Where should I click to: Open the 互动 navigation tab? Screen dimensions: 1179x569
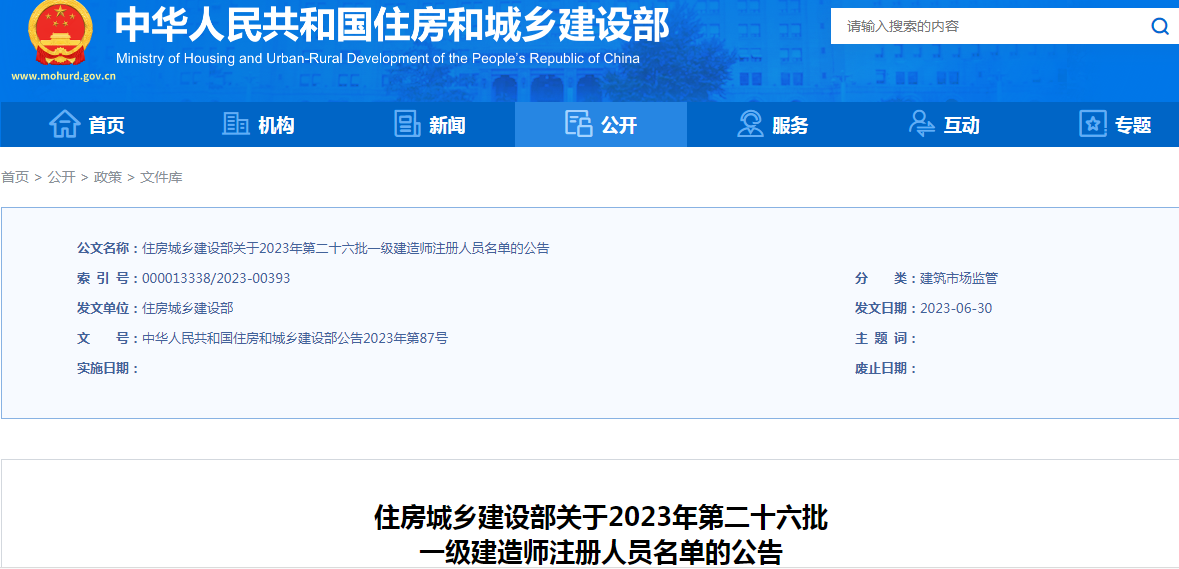[x=944, y=125]
